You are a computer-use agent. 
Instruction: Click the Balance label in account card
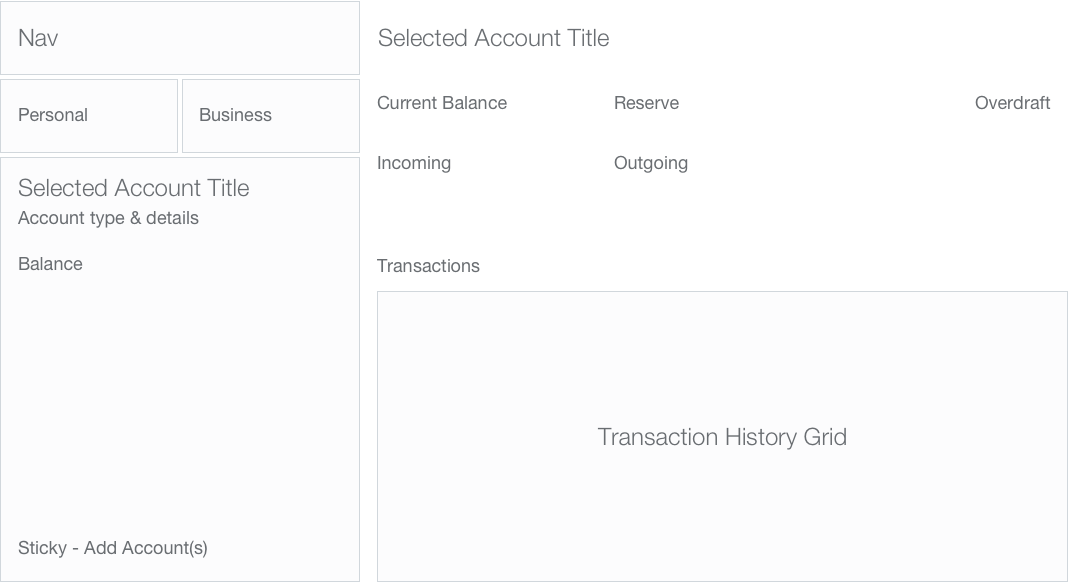click(x=50, y=264)
